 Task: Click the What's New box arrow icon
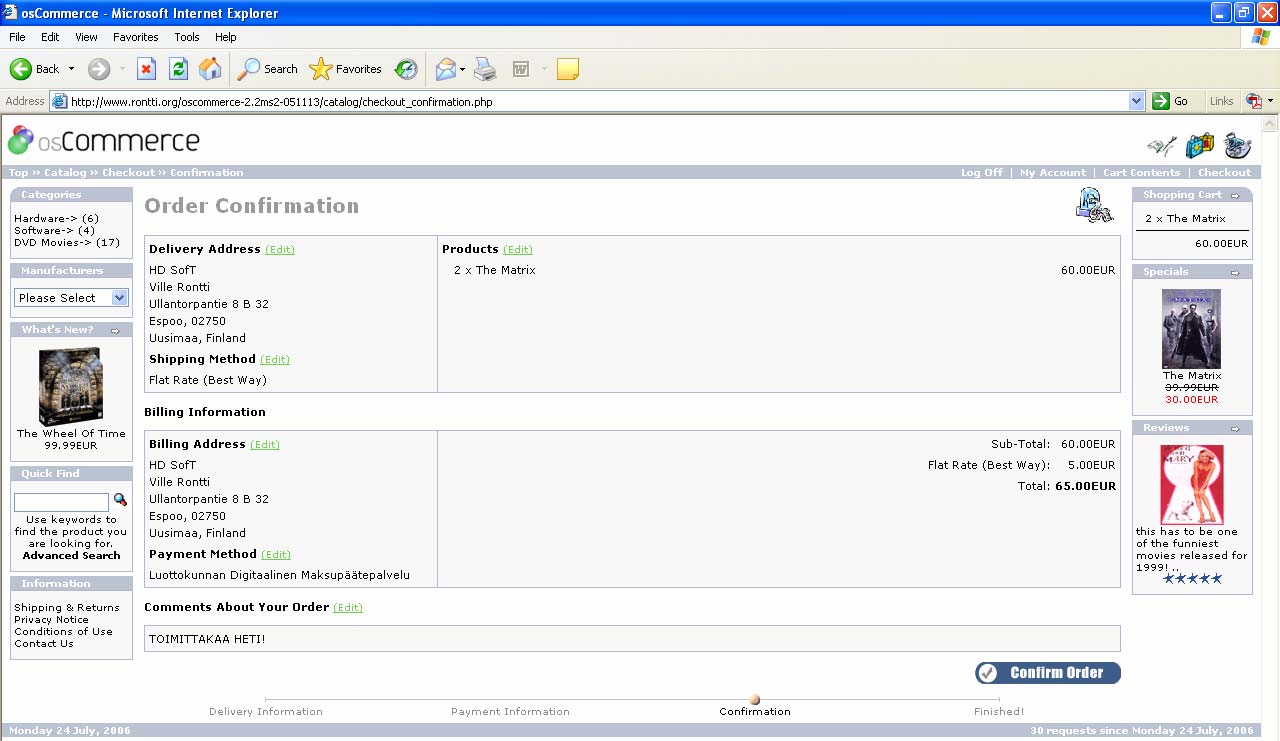(115, 330)
